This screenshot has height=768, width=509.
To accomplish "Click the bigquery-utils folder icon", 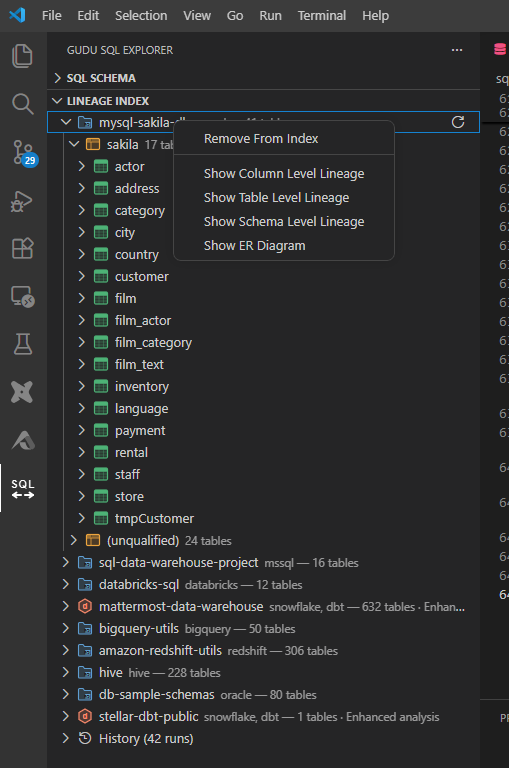I will [x=85, y=628].
